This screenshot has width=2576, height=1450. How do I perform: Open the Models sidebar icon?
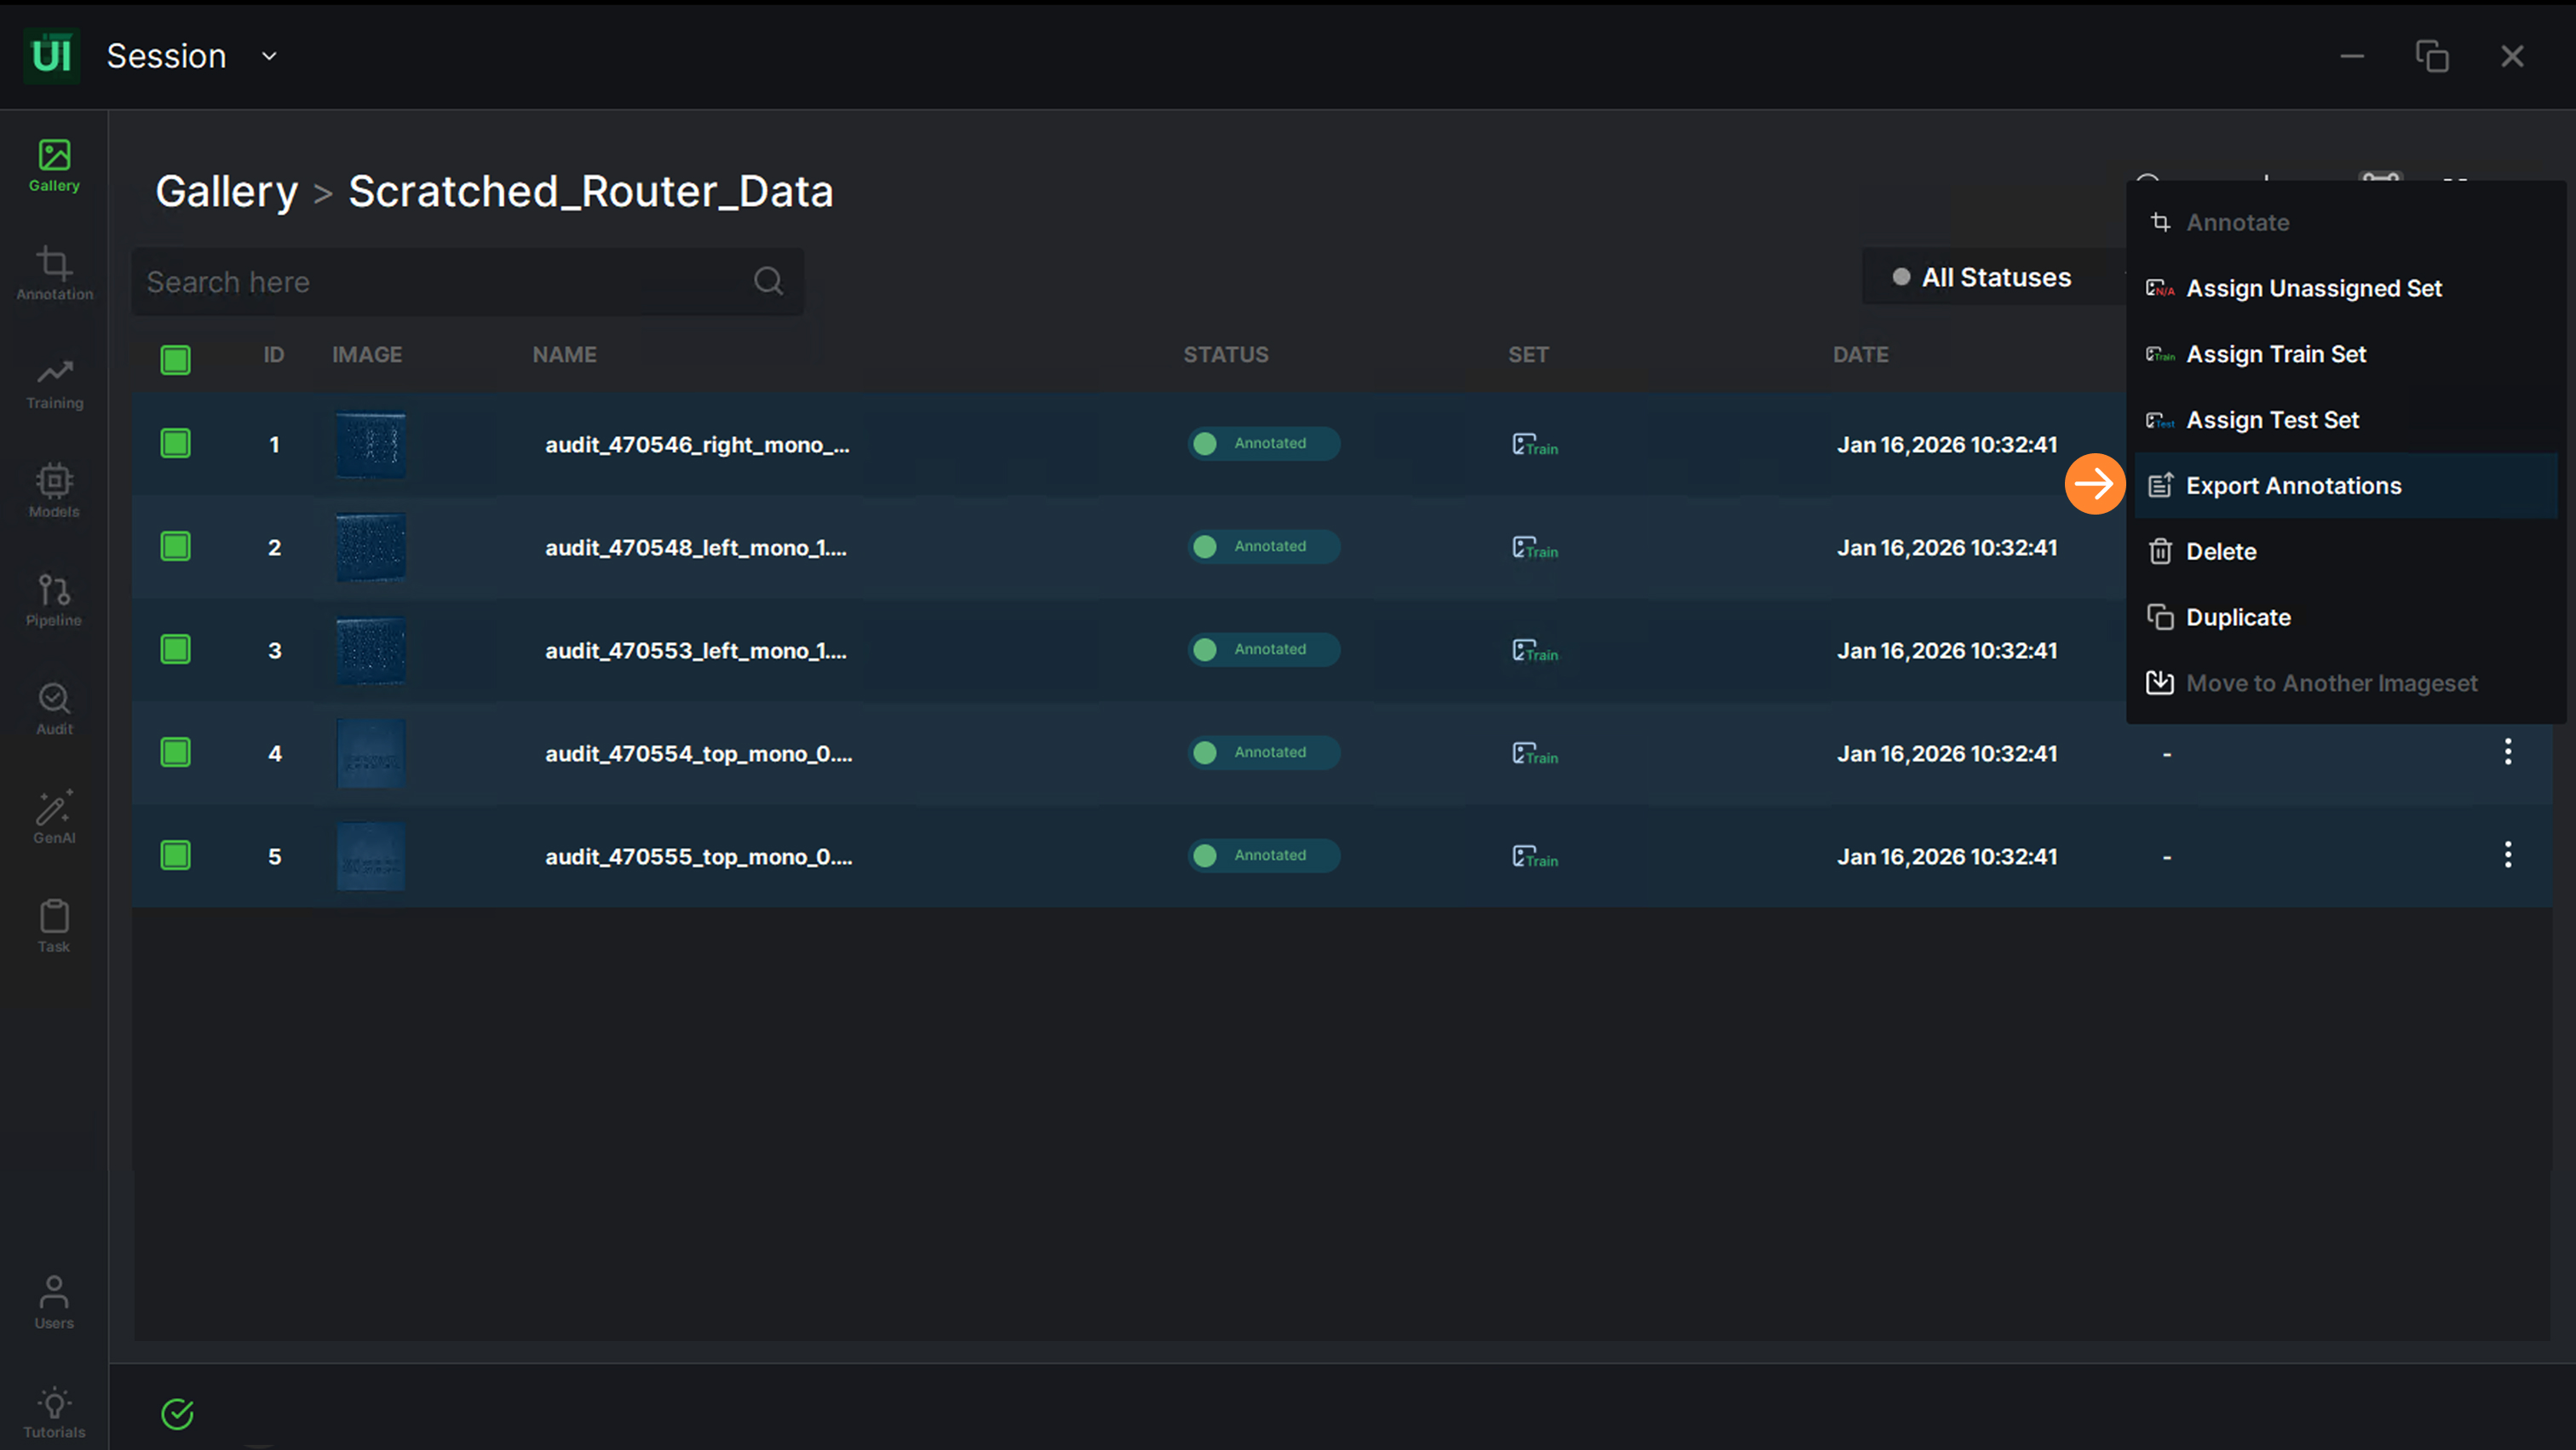pos(54,491)
